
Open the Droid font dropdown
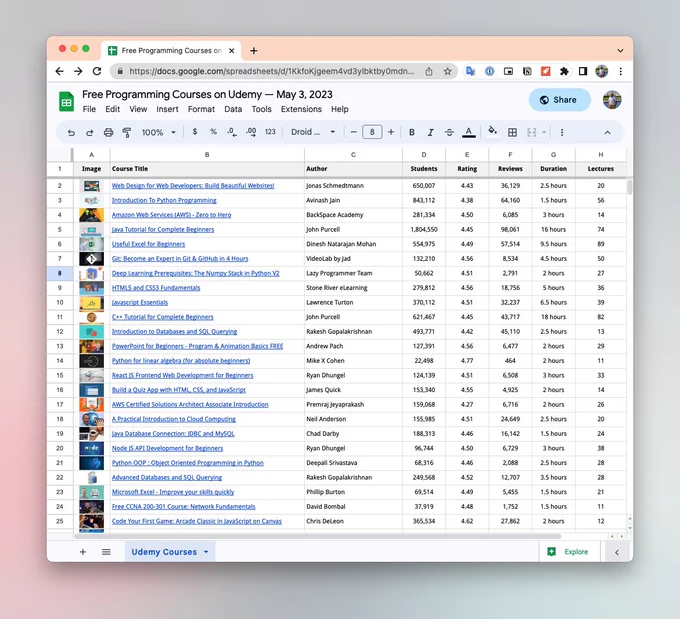[313, 132]
